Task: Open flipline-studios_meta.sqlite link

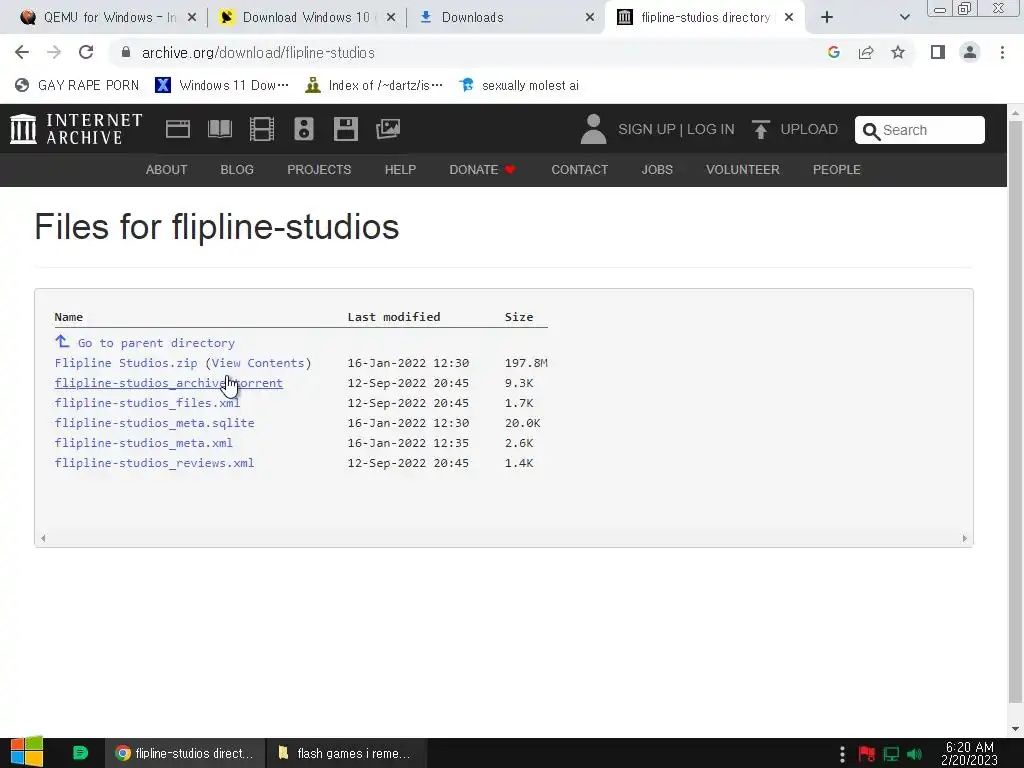Action: click(154, 423)
